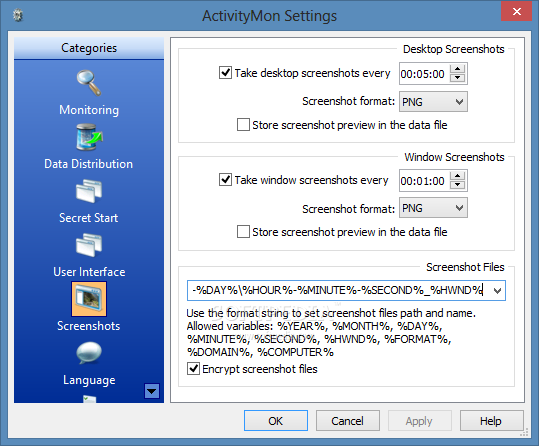
Task: Decrease the window screenshot interval spinner
Action: [x=458, y=185]
